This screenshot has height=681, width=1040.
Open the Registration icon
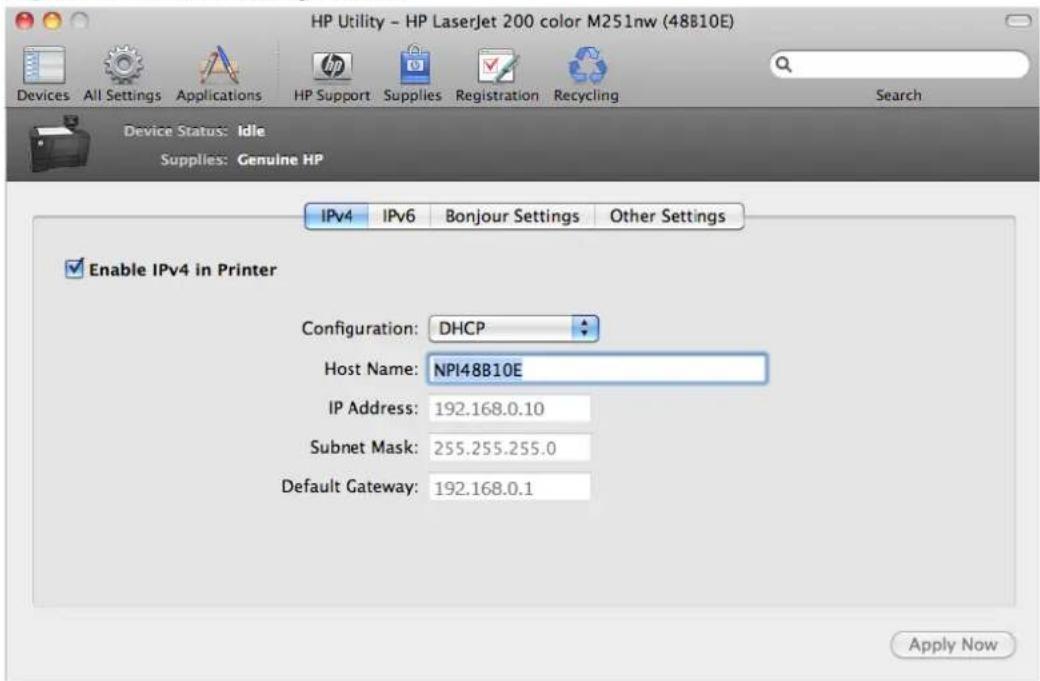497,66
